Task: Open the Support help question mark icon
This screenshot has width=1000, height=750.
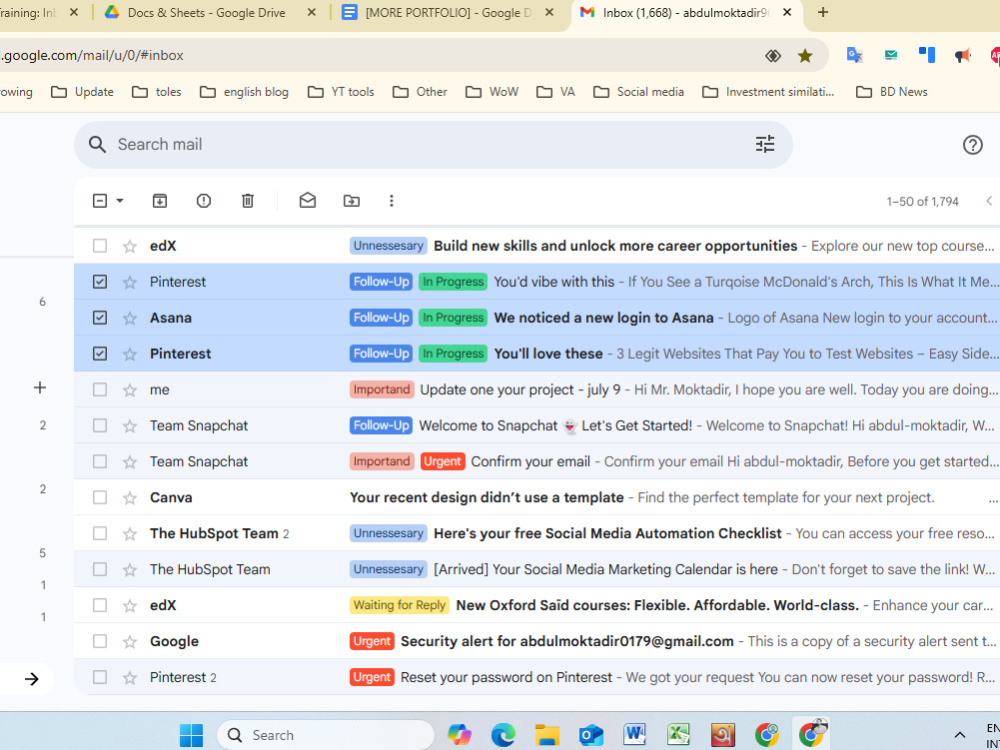Action: point(972,145)
